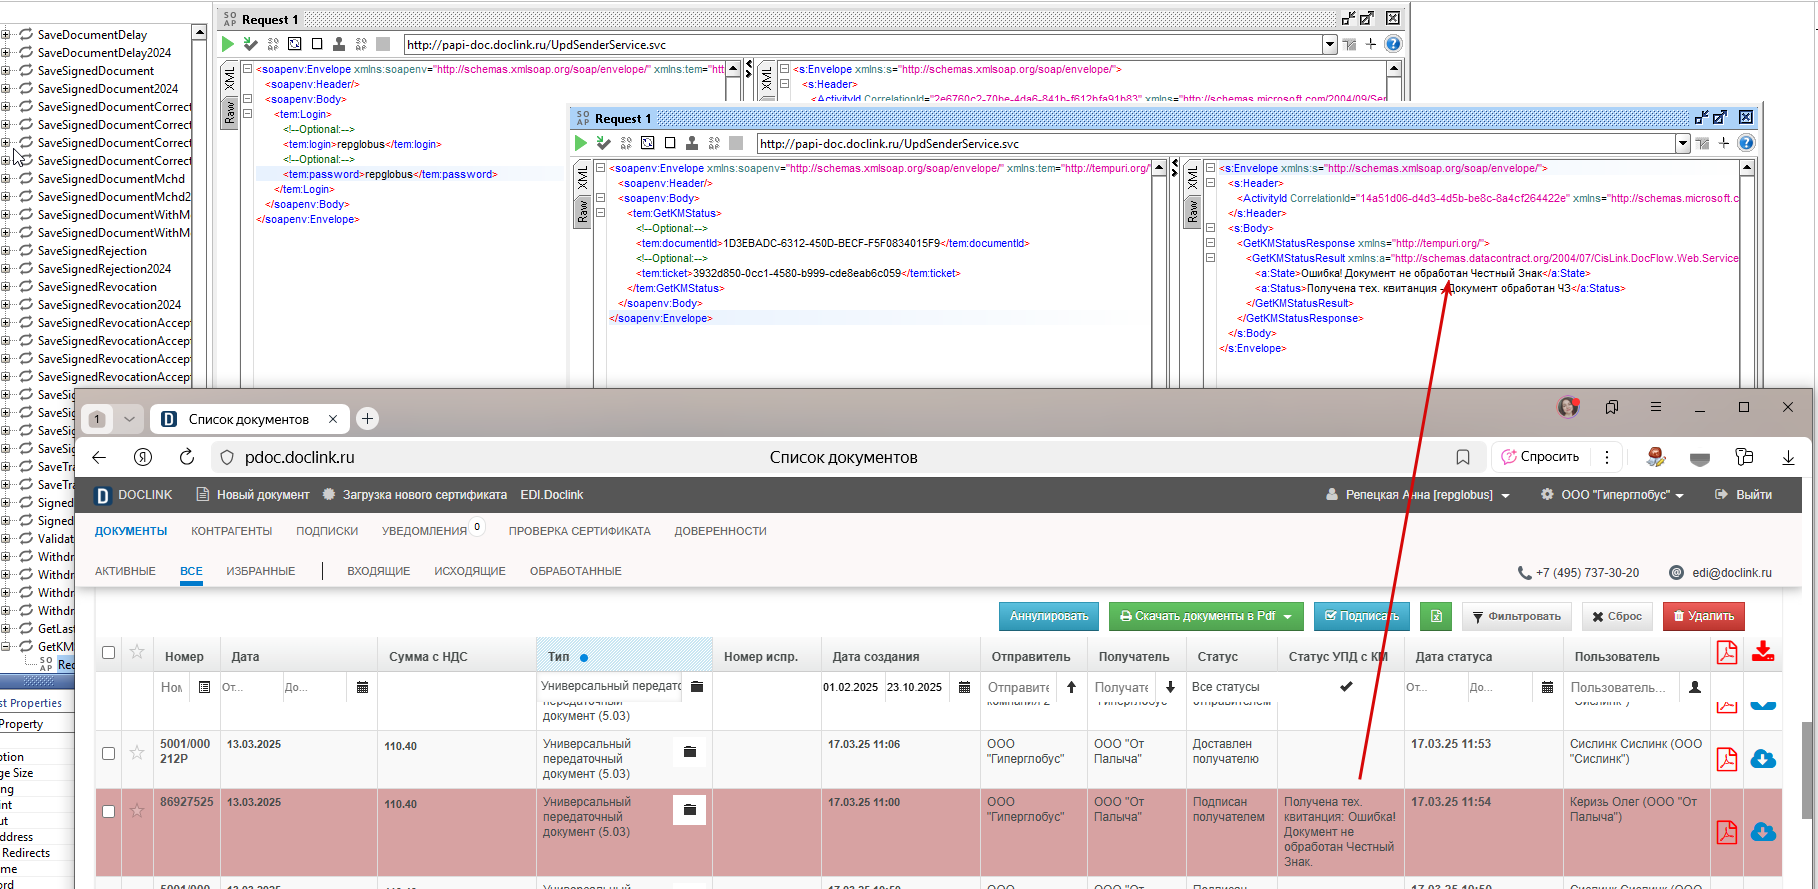Screen dimensions: 1818x889
Task: Reset filters with the Сброс button
Action: coord(1617,616)
